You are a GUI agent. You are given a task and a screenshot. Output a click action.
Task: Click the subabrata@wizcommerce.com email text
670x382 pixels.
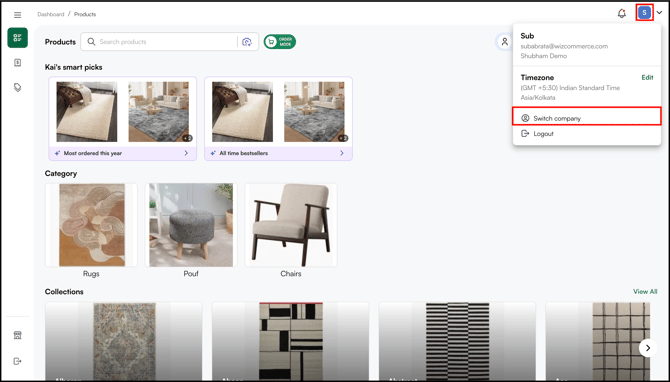point(564,46)
